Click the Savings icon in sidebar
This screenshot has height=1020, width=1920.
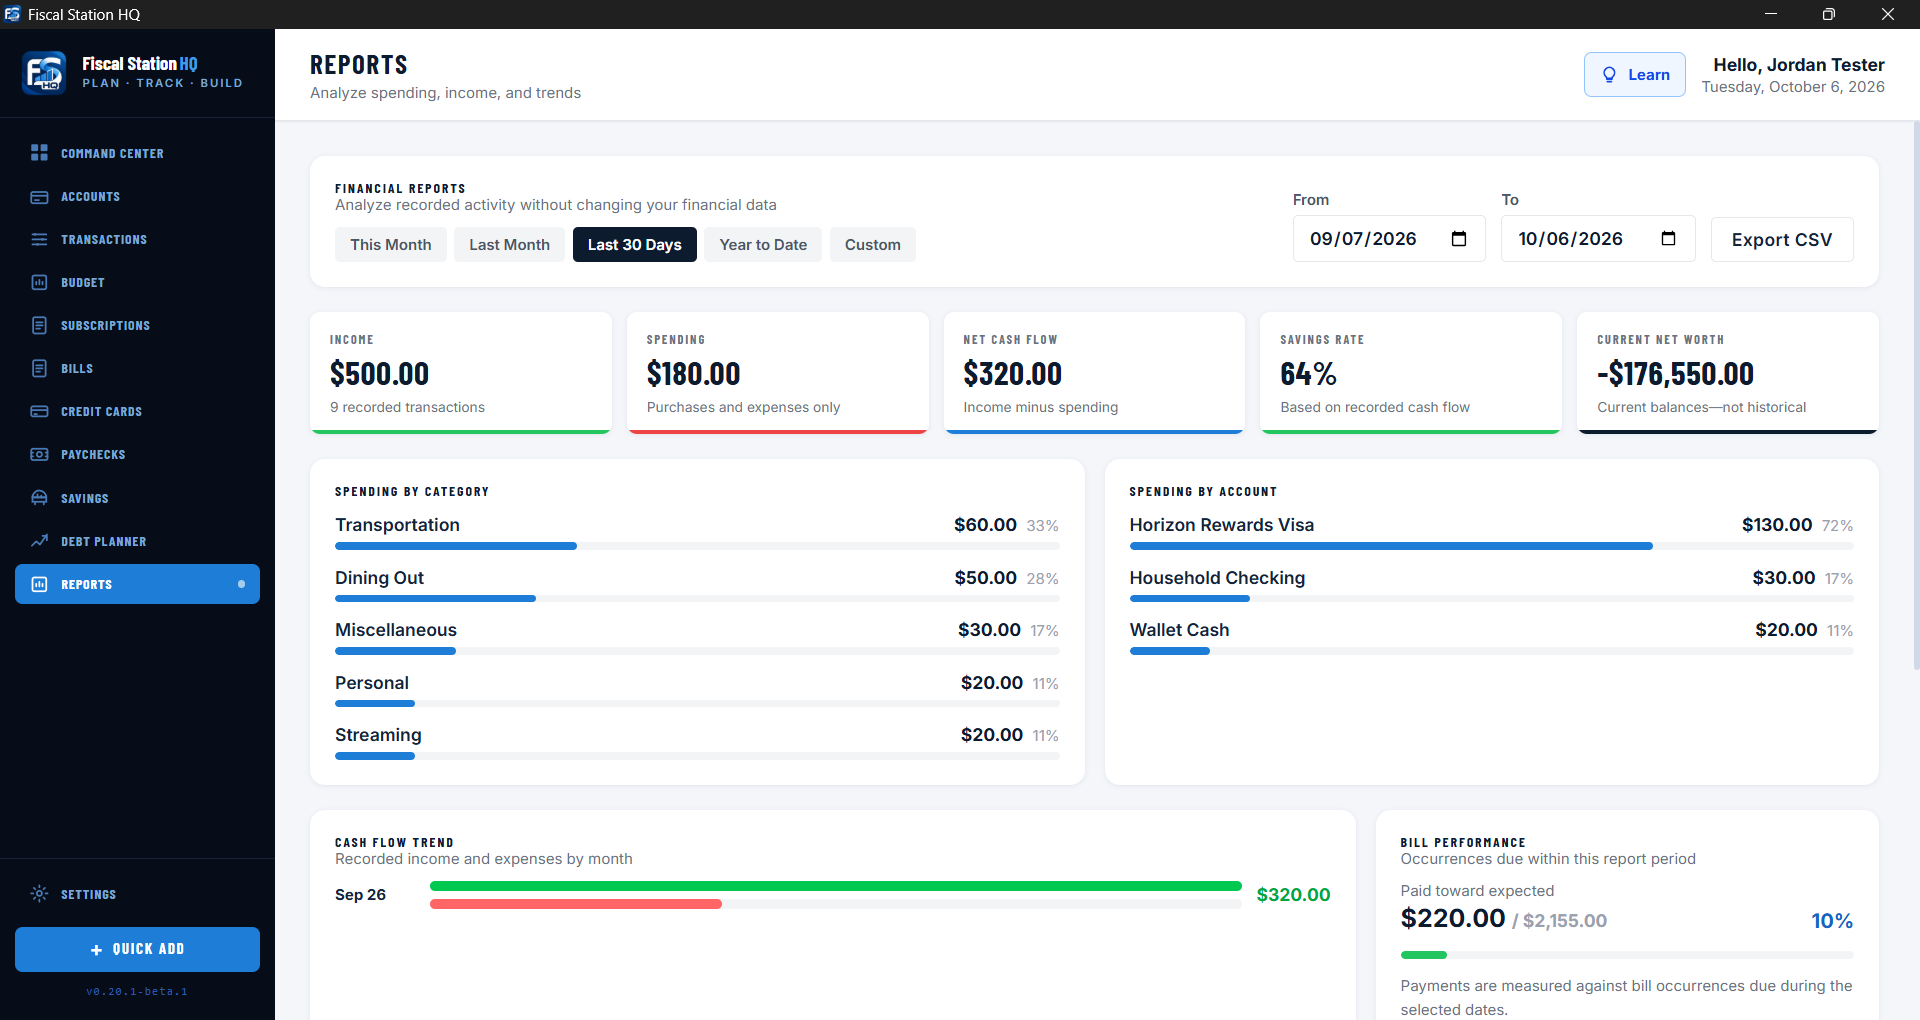coord(39,498)
